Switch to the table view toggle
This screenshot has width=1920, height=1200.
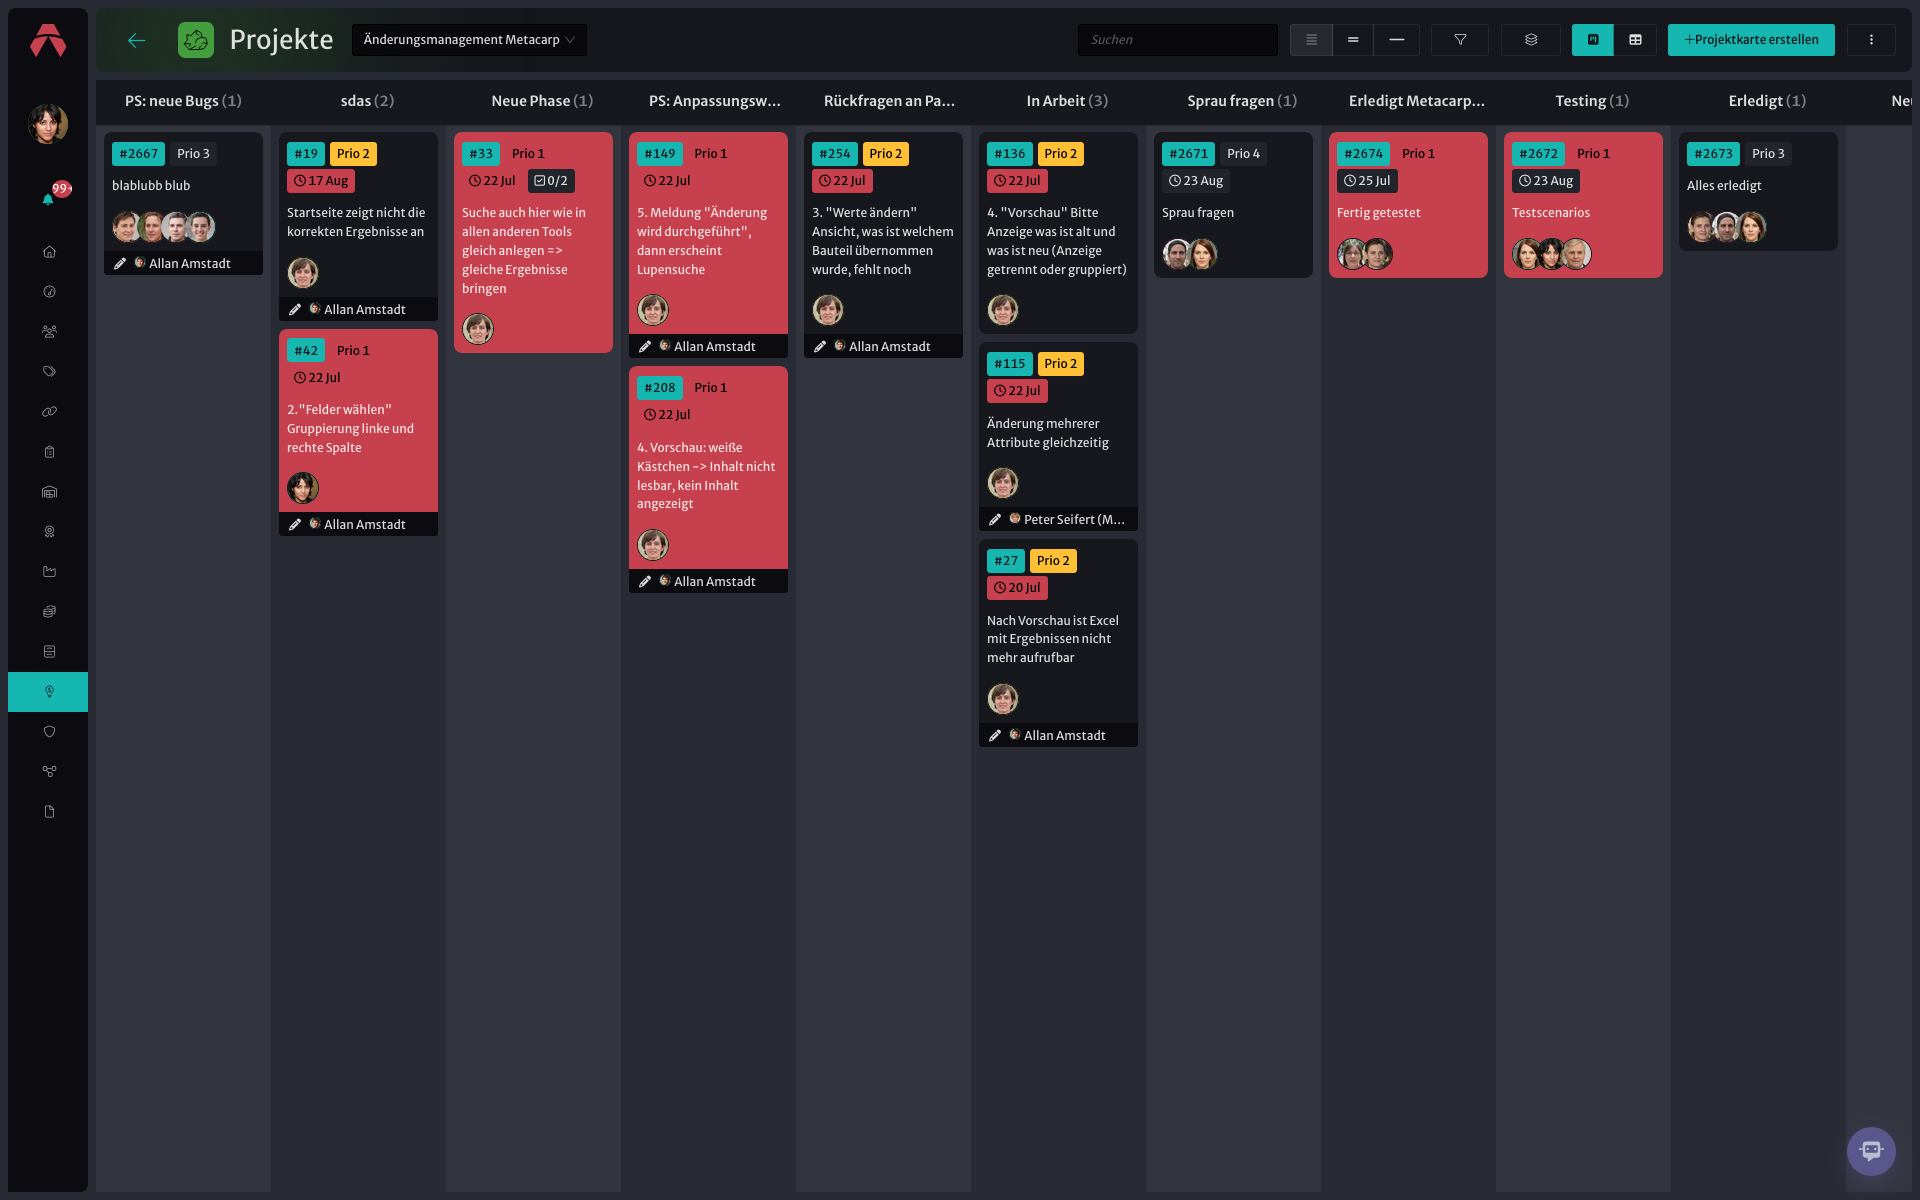click(x=1636, y=40)
